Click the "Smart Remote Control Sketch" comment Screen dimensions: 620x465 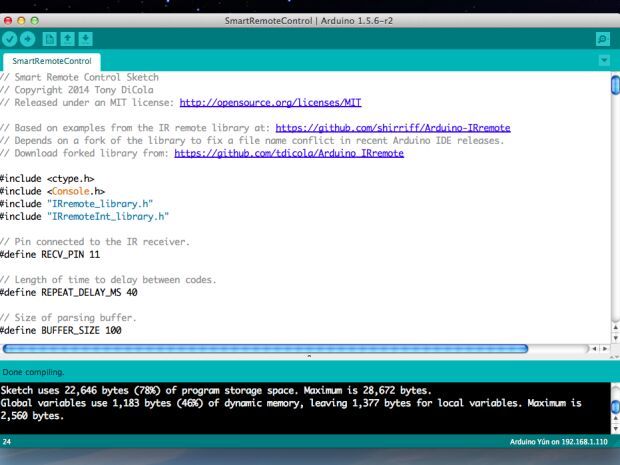[79, 77]
